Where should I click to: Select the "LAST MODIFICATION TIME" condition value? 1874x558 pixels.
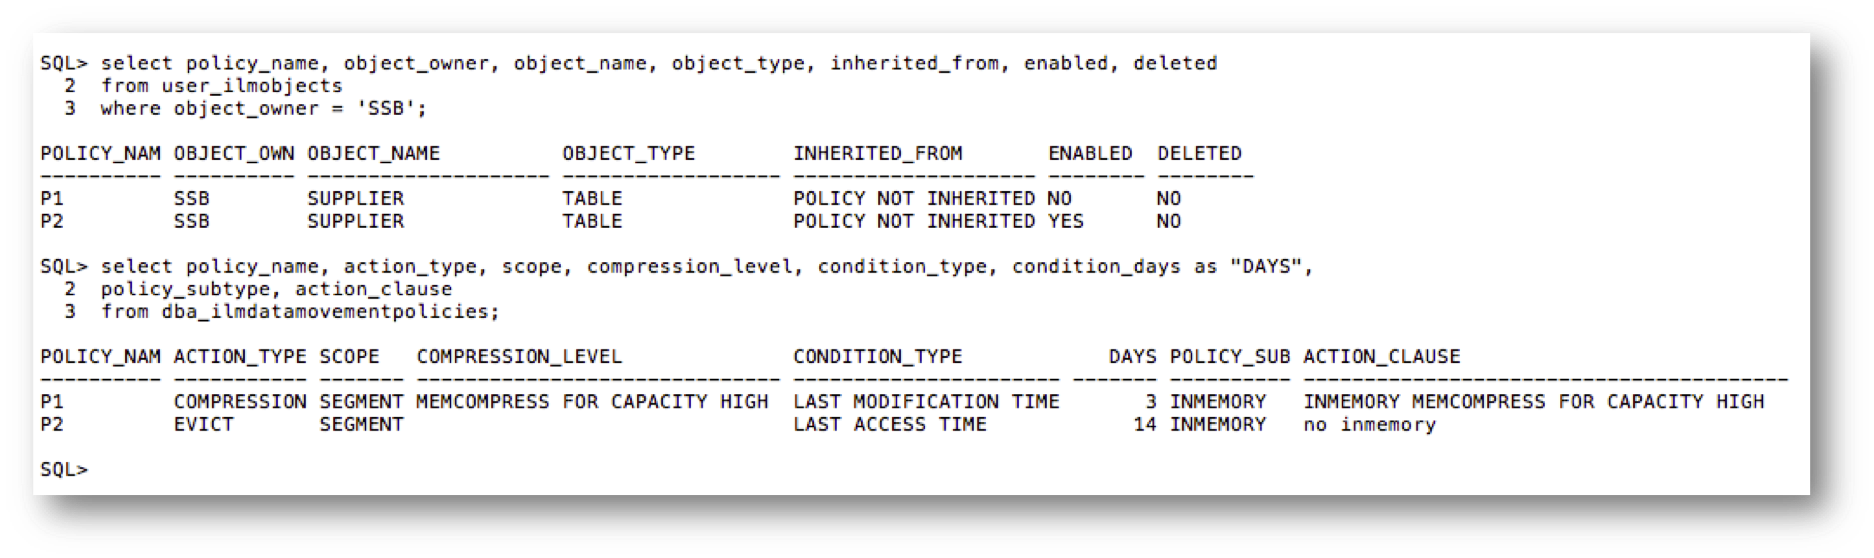(x=926, y=401)
